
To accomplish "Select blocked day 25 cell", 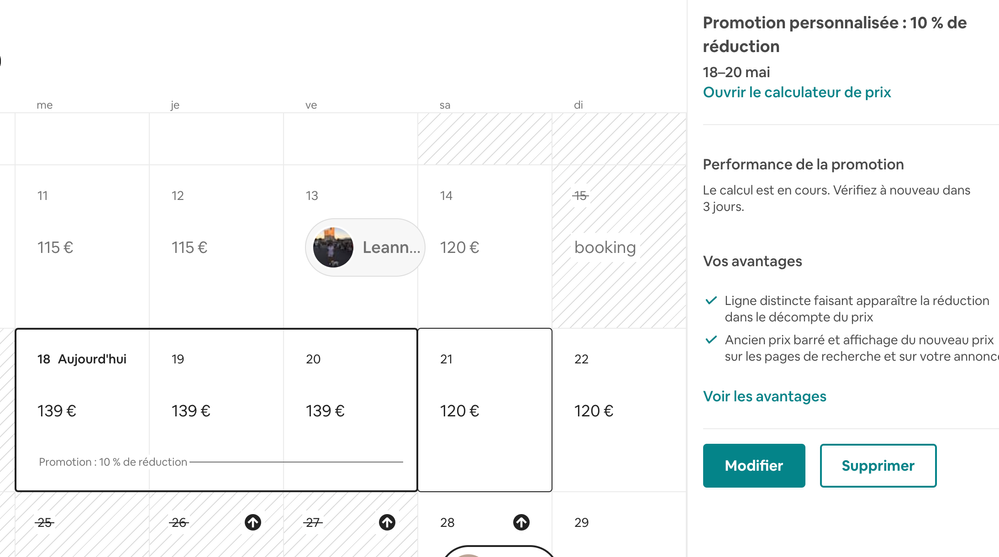I will click(82, 525).
